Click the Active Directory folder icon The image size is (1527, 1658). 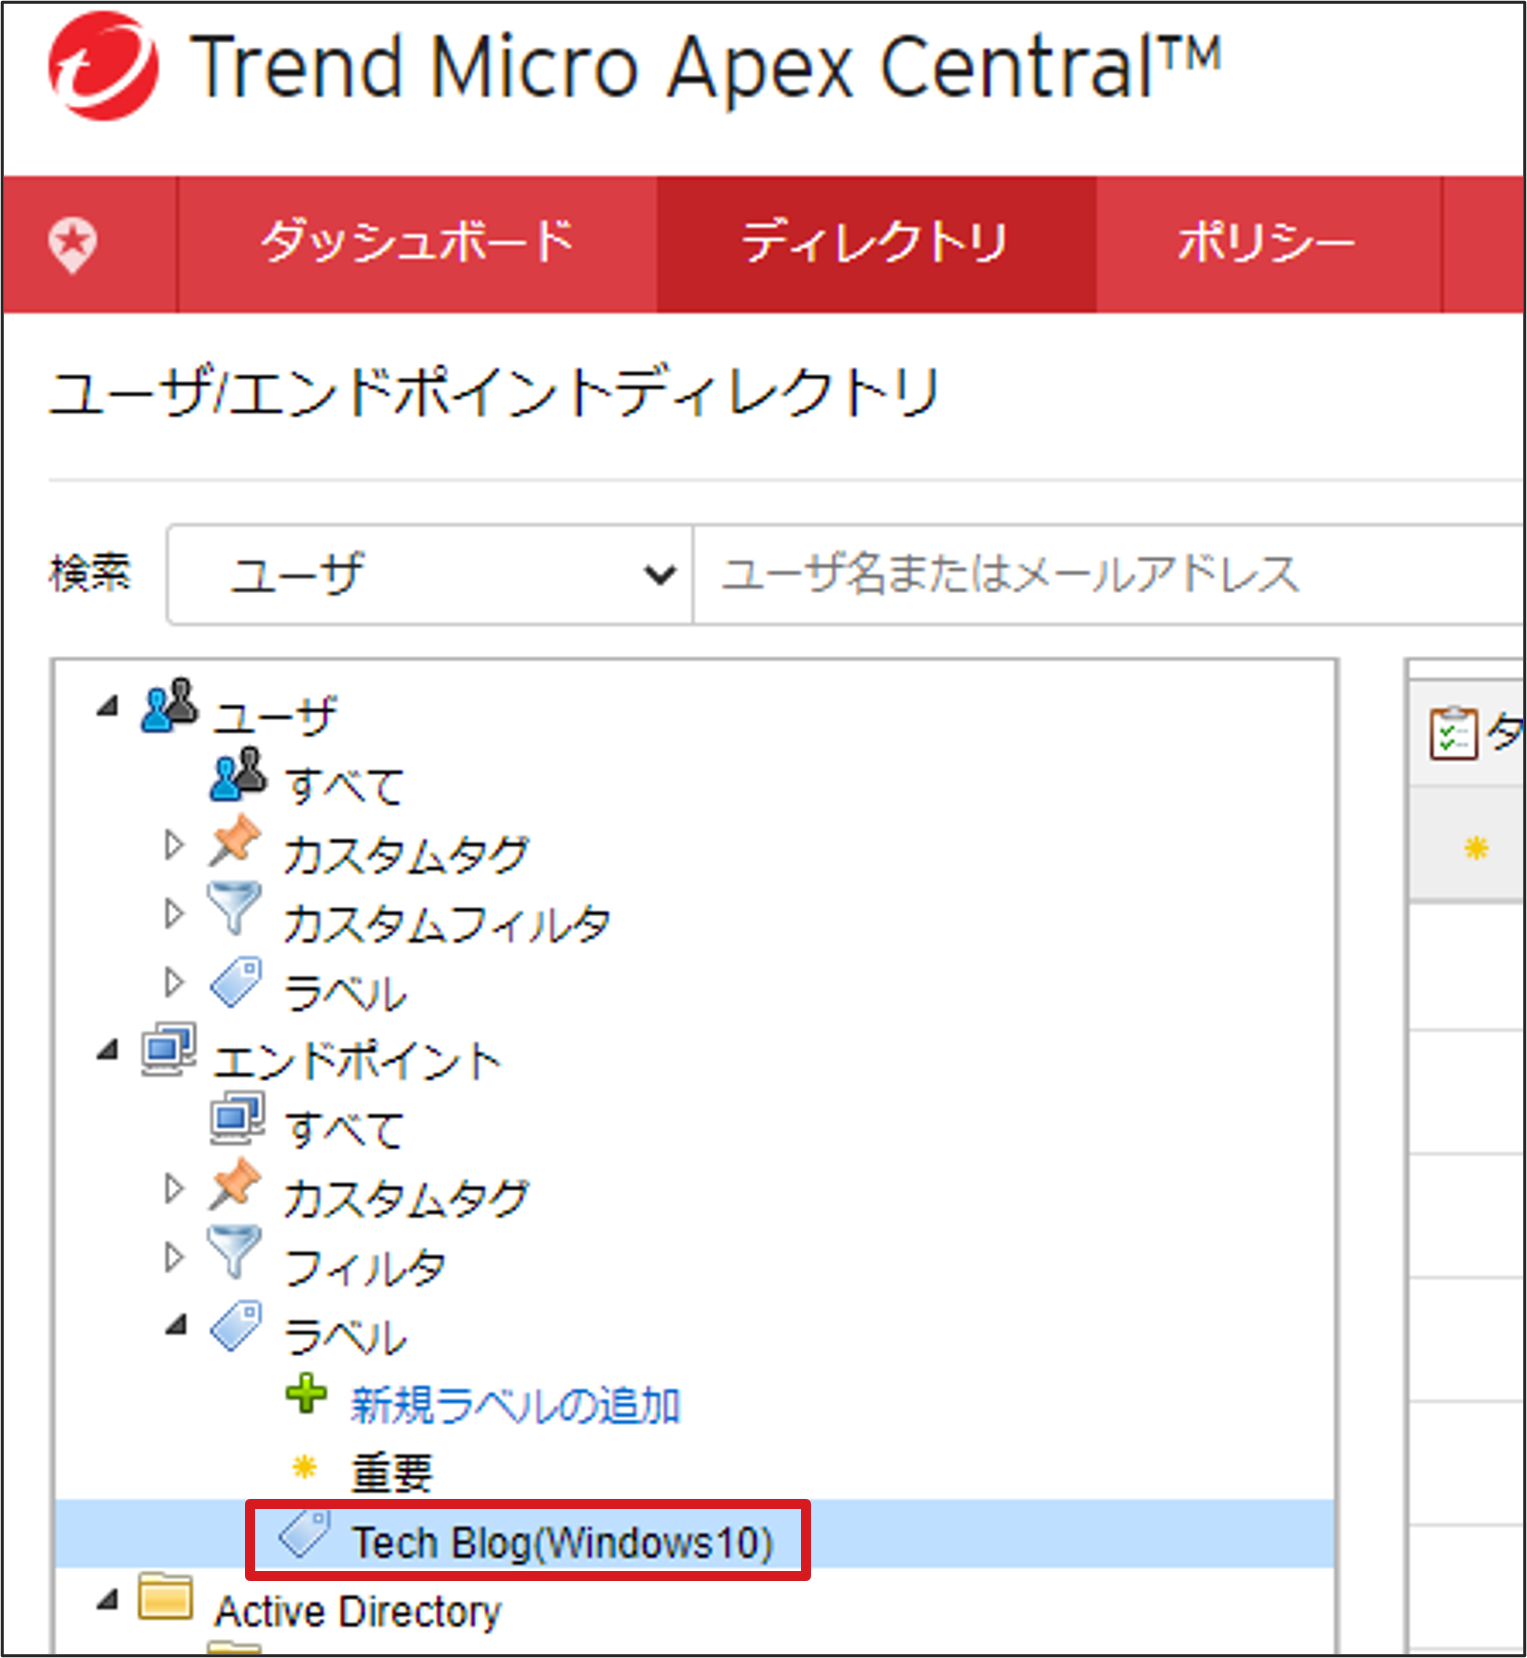click(166, 1597)
